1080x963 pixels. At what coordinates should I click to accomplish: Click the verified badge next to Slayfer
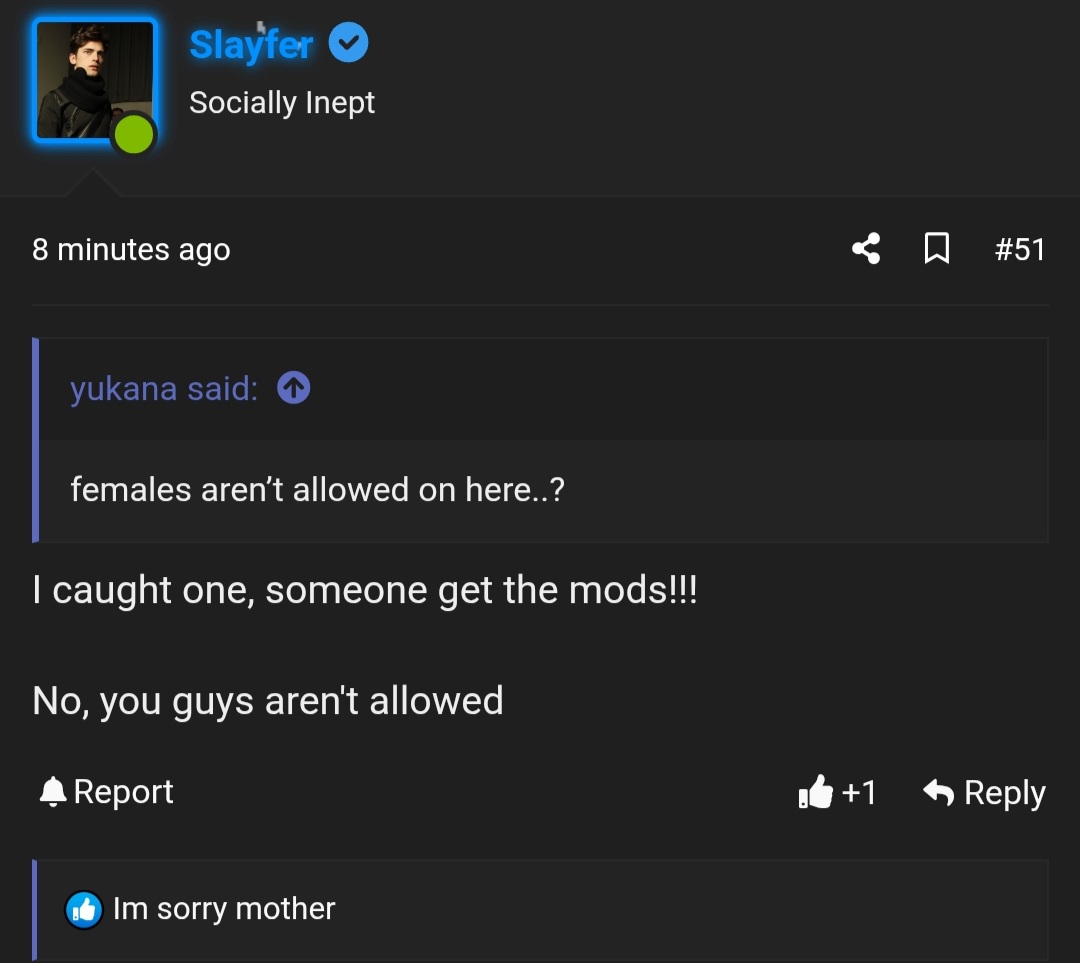pos(349,43)
